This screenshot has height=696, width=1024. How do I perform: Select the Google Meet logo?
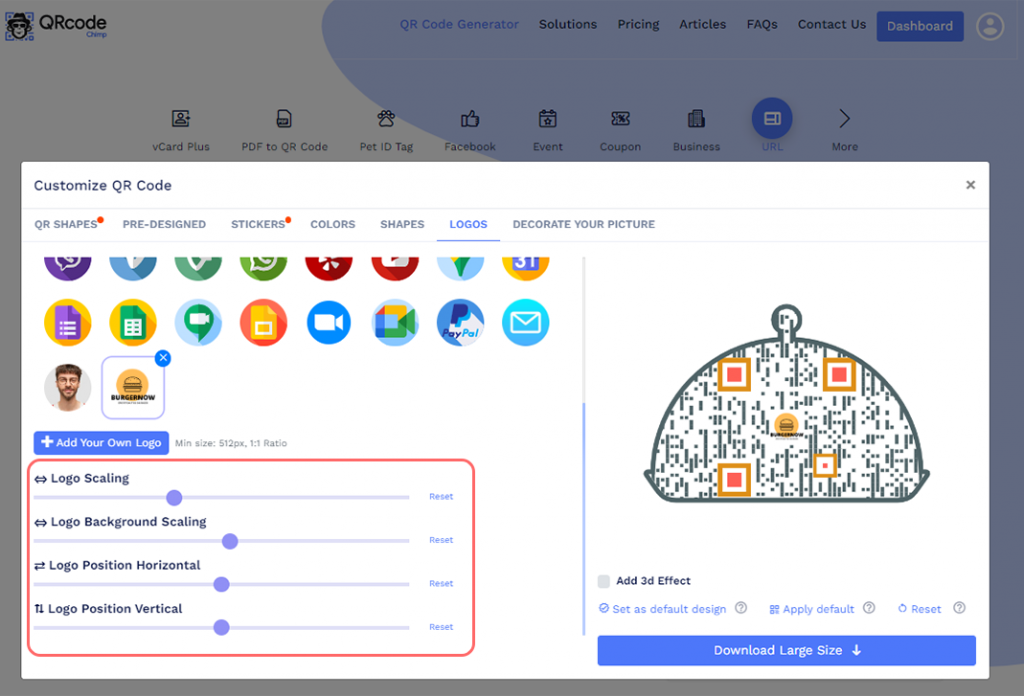pyautogui.click(x=395, y=323)
